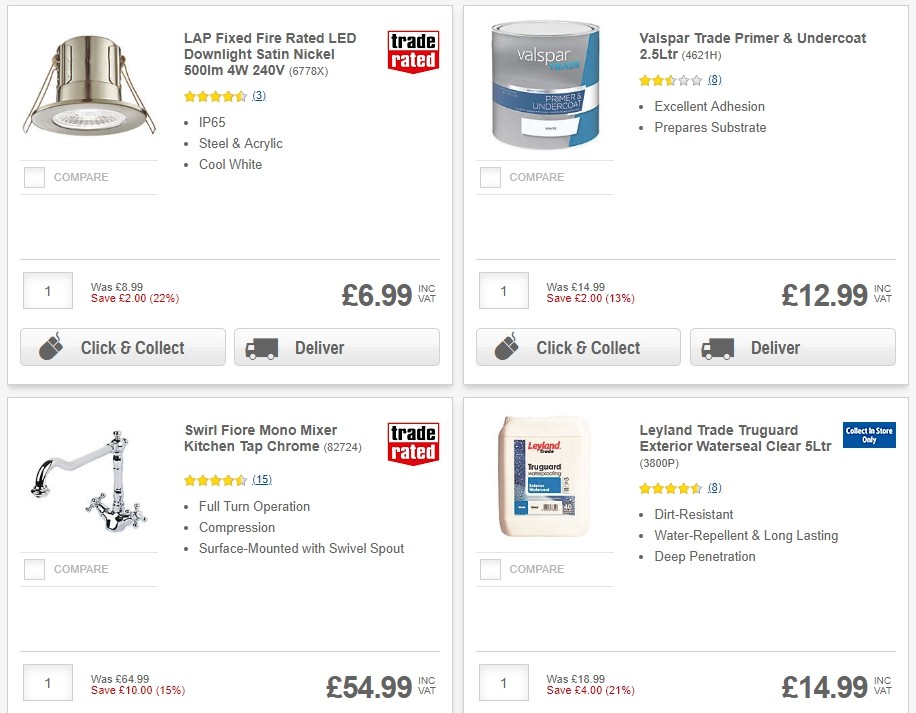Click the Click & Collect button for Valspar primer
This screenshot has width=916, height=713.
[578, 347]
